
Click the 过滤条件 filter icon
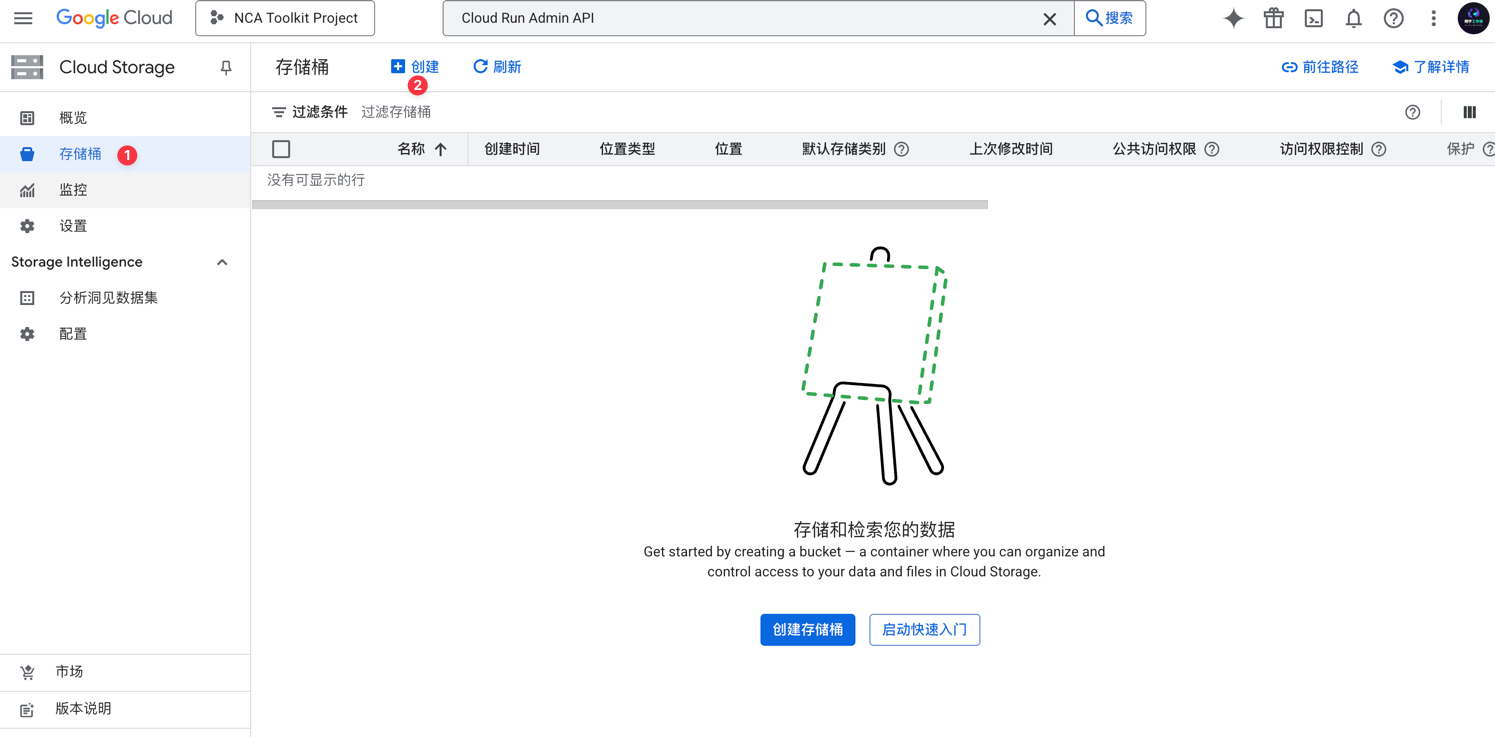click(281, 111)
